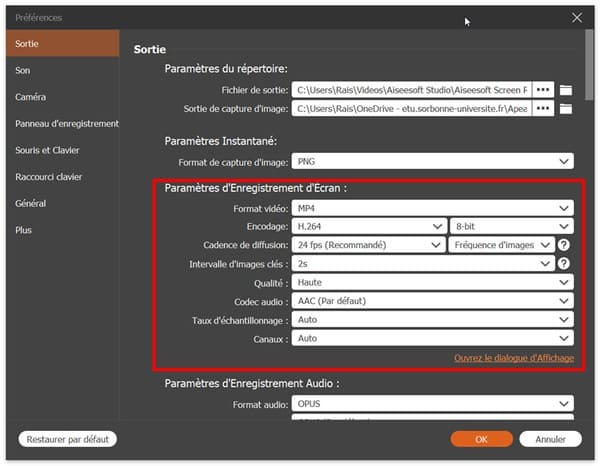Click three-dots button for Sortie de capture d'image
The image size is (600, 466).
(543, 109)
